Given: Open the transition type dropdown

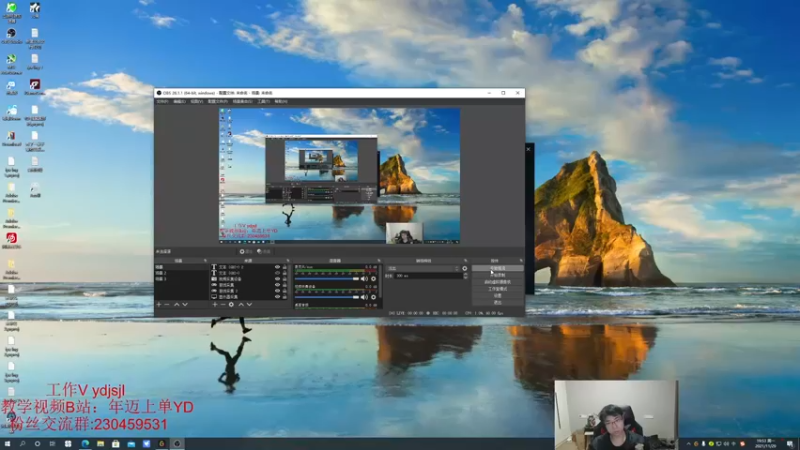Looking at the screenshot, I should tap(423, 268).
